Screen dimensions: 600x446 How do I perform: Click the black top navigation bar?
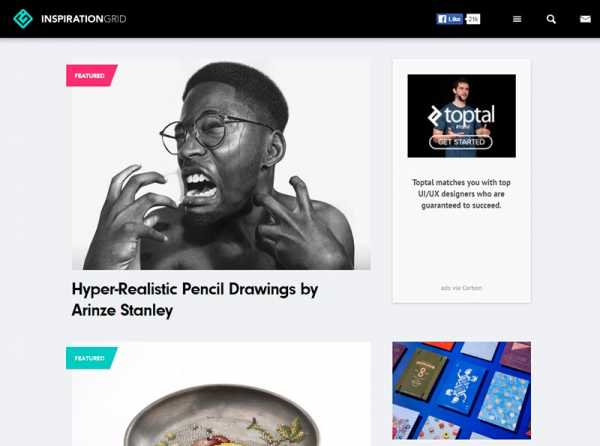300,19
